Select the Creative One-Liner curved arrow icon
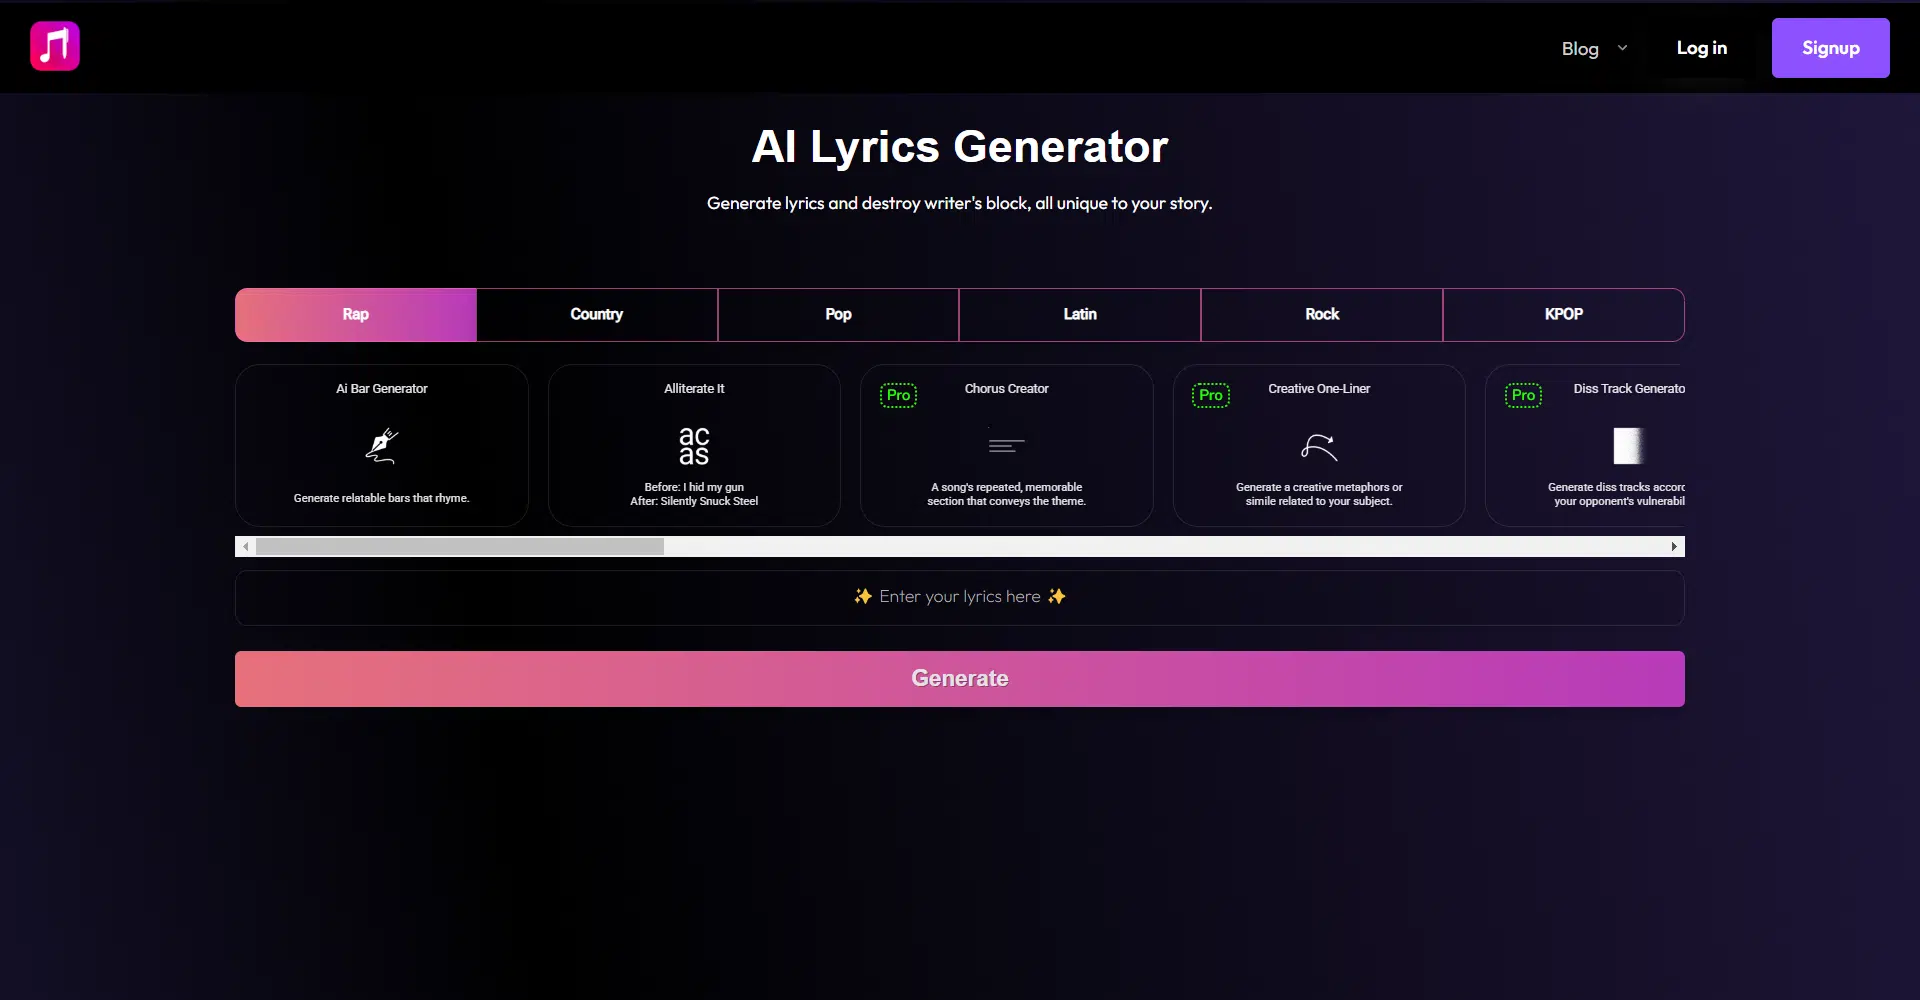The width and height of the screenshot is (1920, 1000). (x=1318, y=446)
